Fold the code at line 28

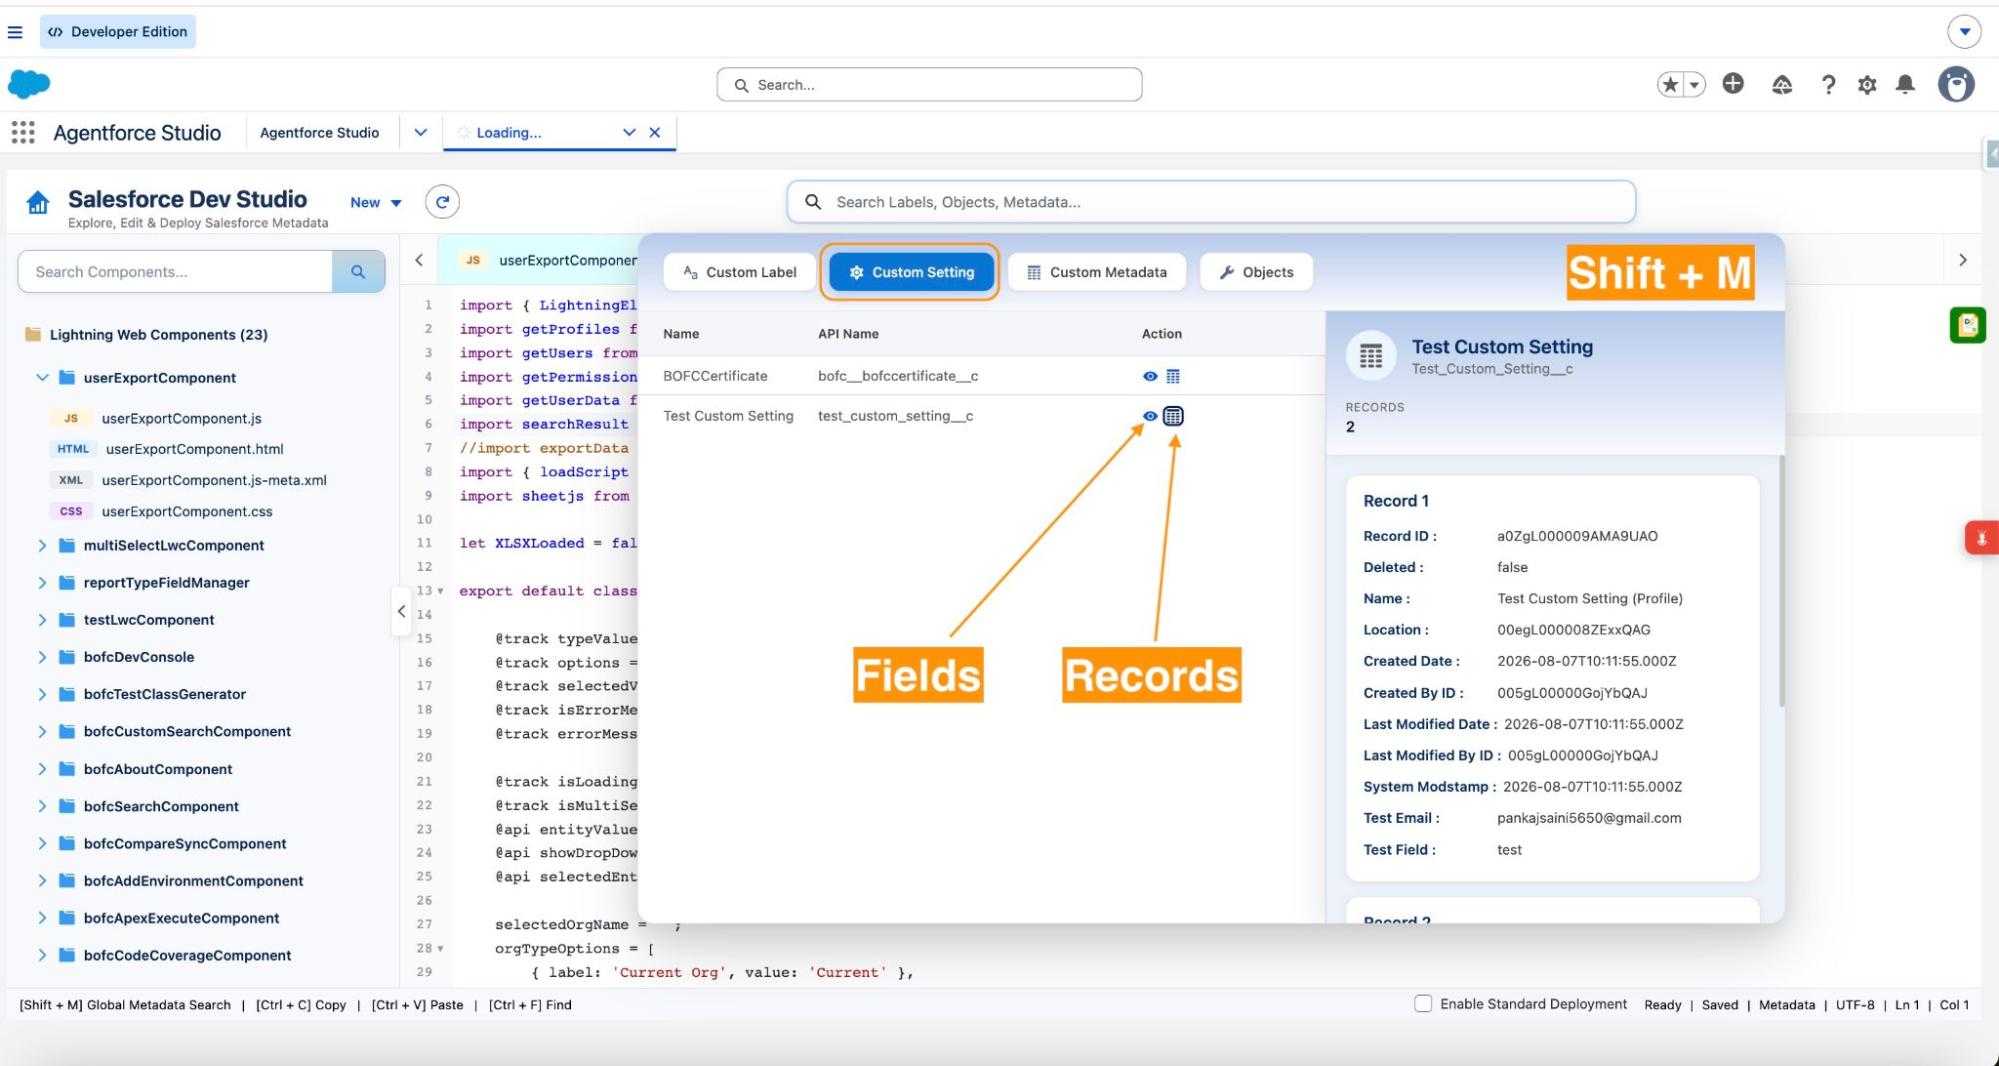click(x=440, y=949)
